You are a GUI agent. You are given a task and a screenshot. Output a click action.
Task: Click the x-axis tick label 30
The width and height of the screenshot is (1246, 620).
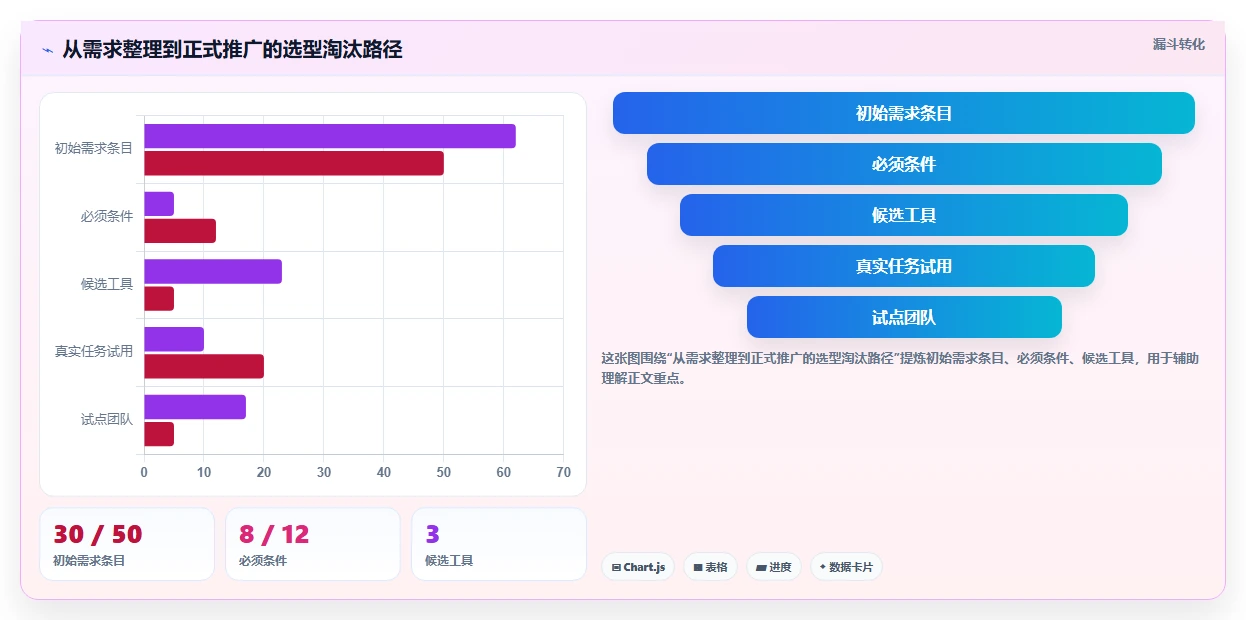click(324, 472)
